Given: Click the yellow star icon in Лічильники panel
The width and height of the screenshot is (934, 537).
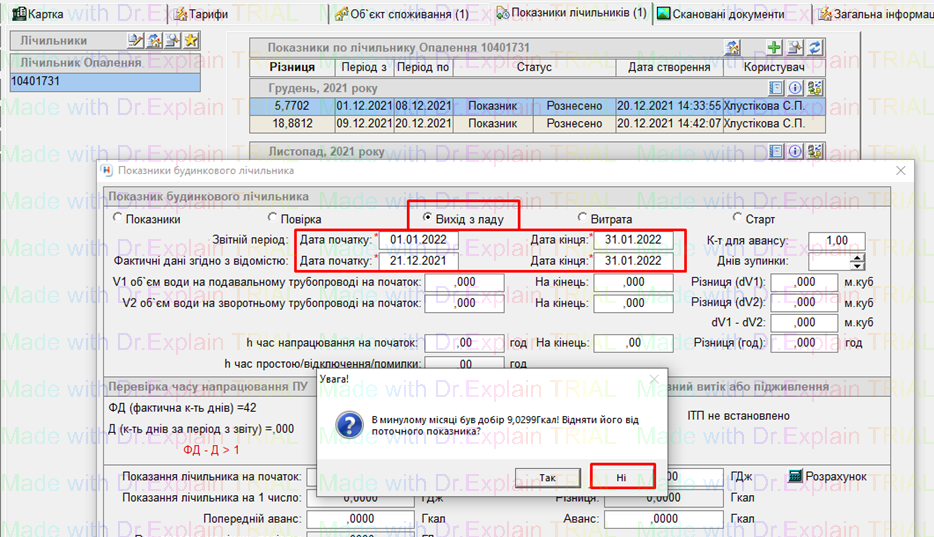Looking at the screenshot, I should (191, 41).
